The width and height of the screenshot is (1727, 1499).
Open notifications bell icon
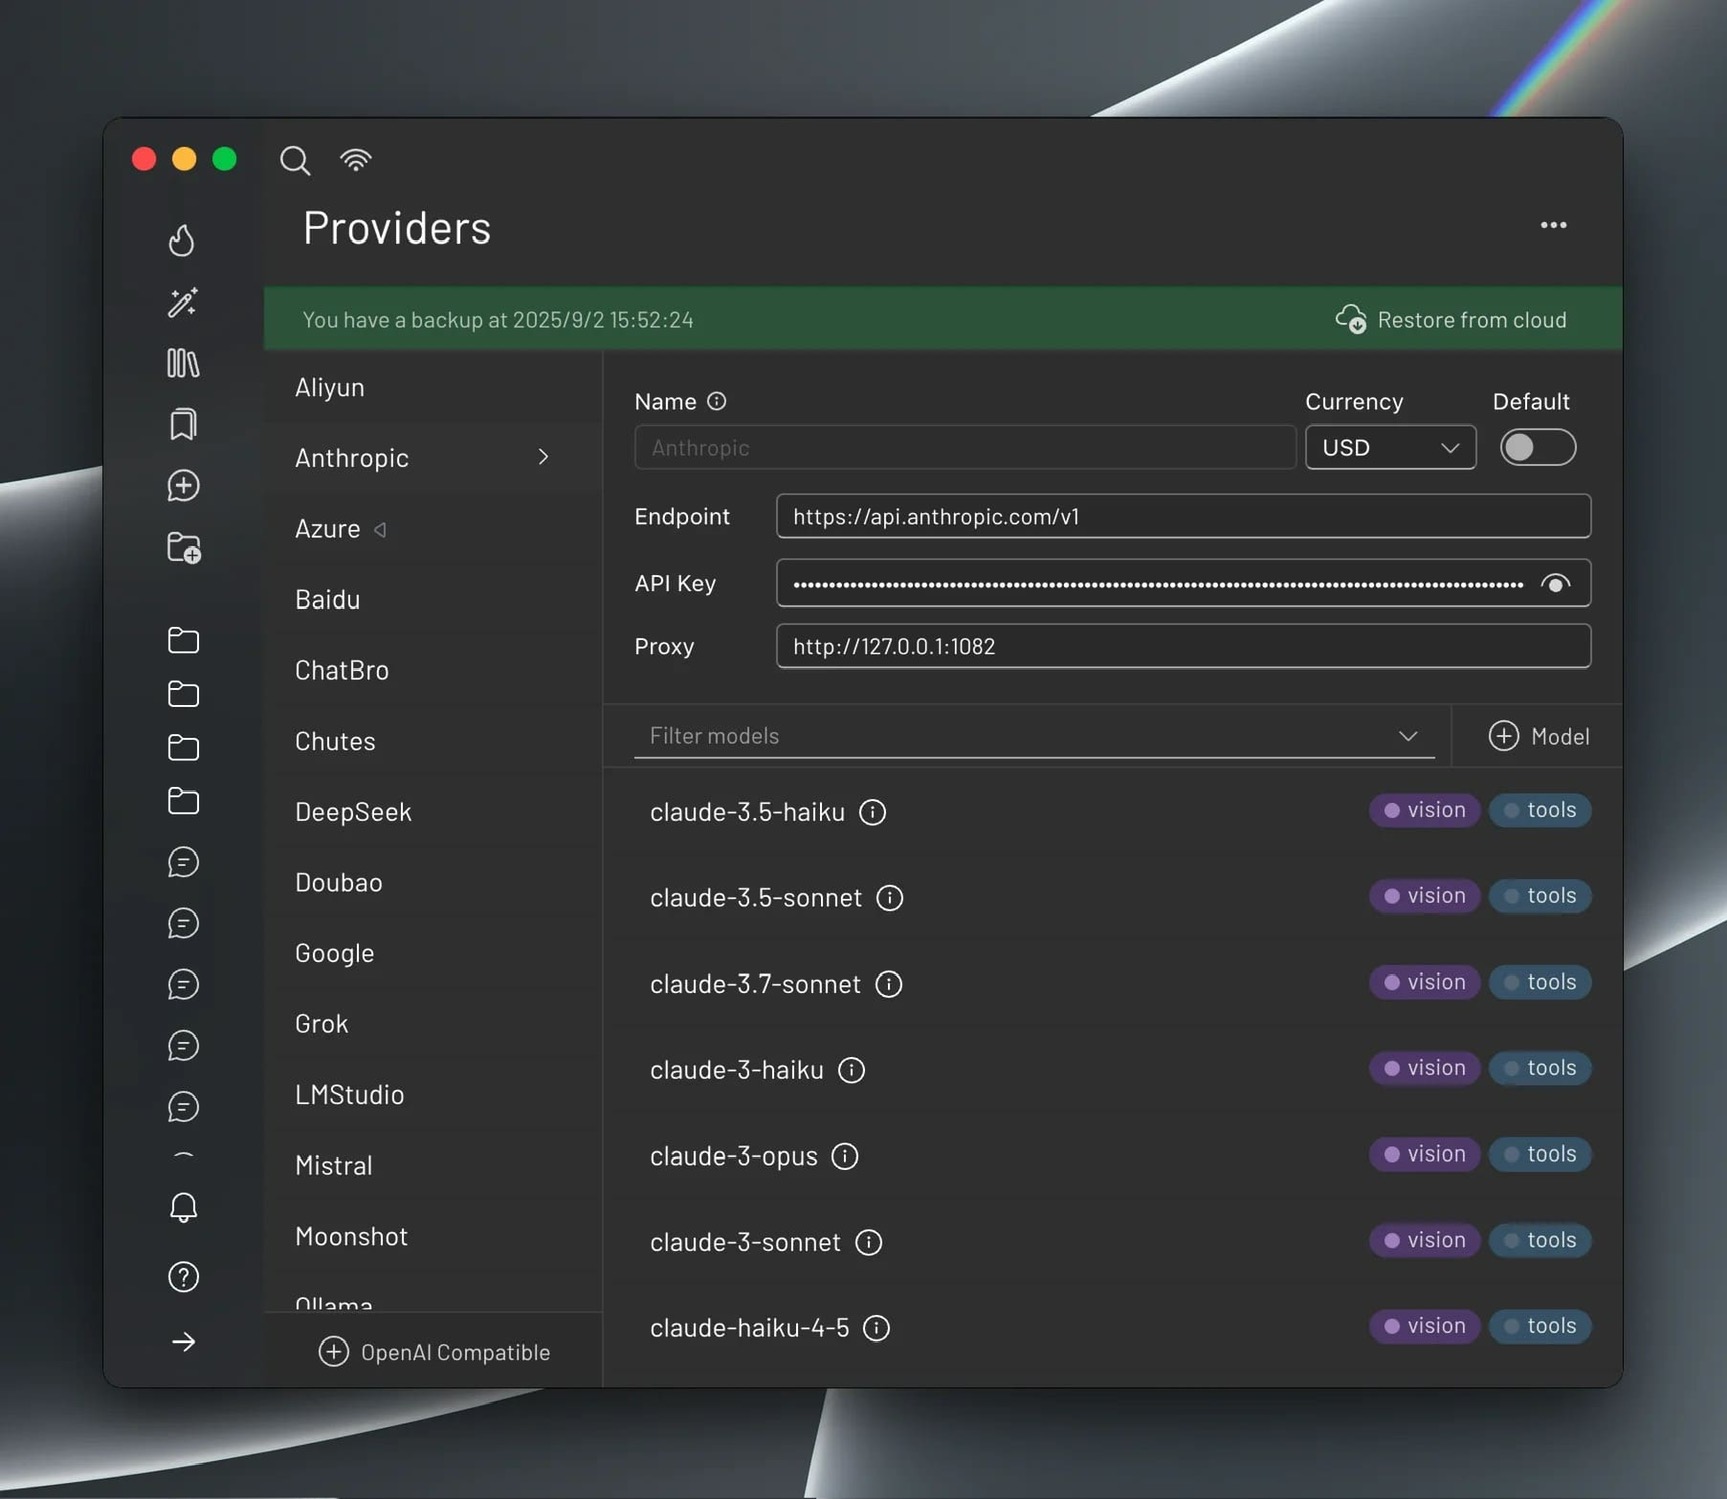[x=183, y=1208]
